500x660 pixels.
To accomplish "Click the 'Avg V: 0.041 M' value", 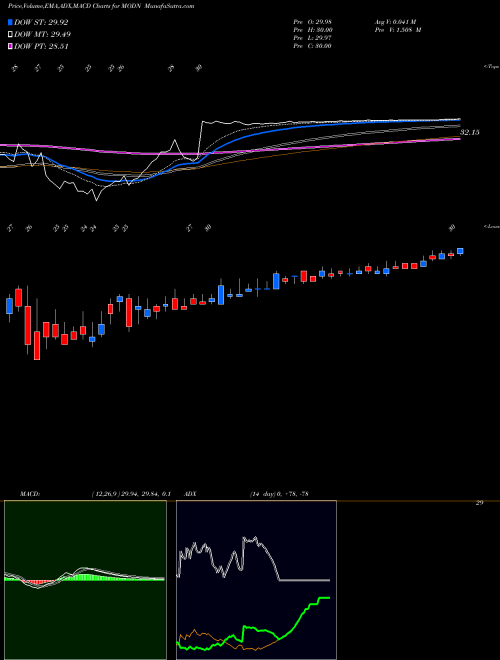I will [x=395, y=22].
